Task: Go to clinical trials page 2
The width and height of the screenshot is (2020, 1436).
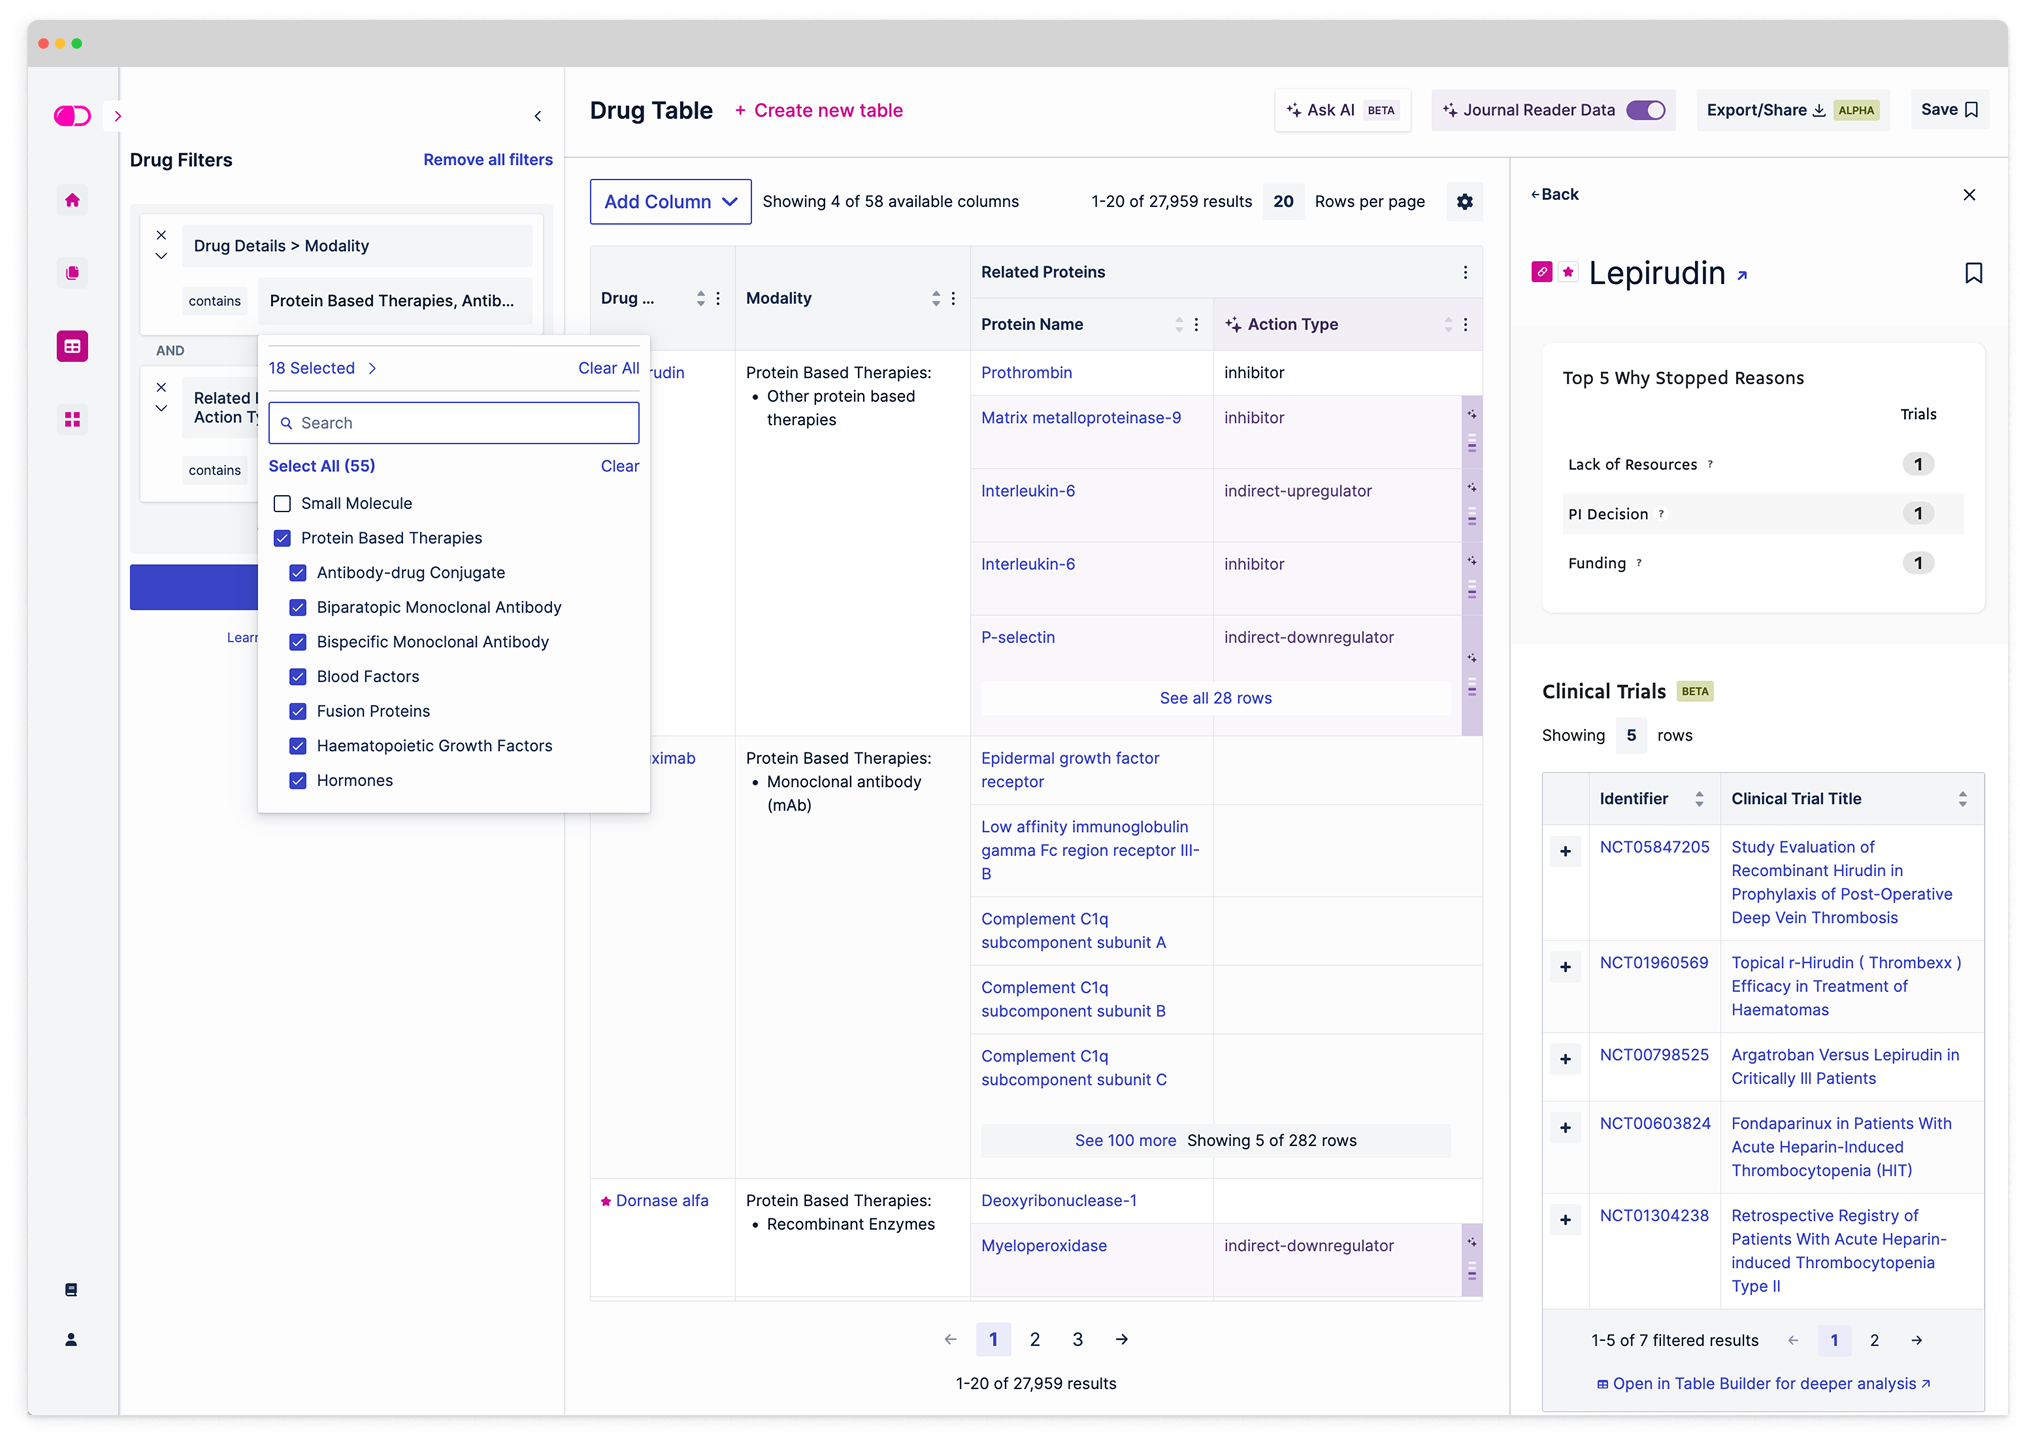Action: click(x=1874, y=1341)
